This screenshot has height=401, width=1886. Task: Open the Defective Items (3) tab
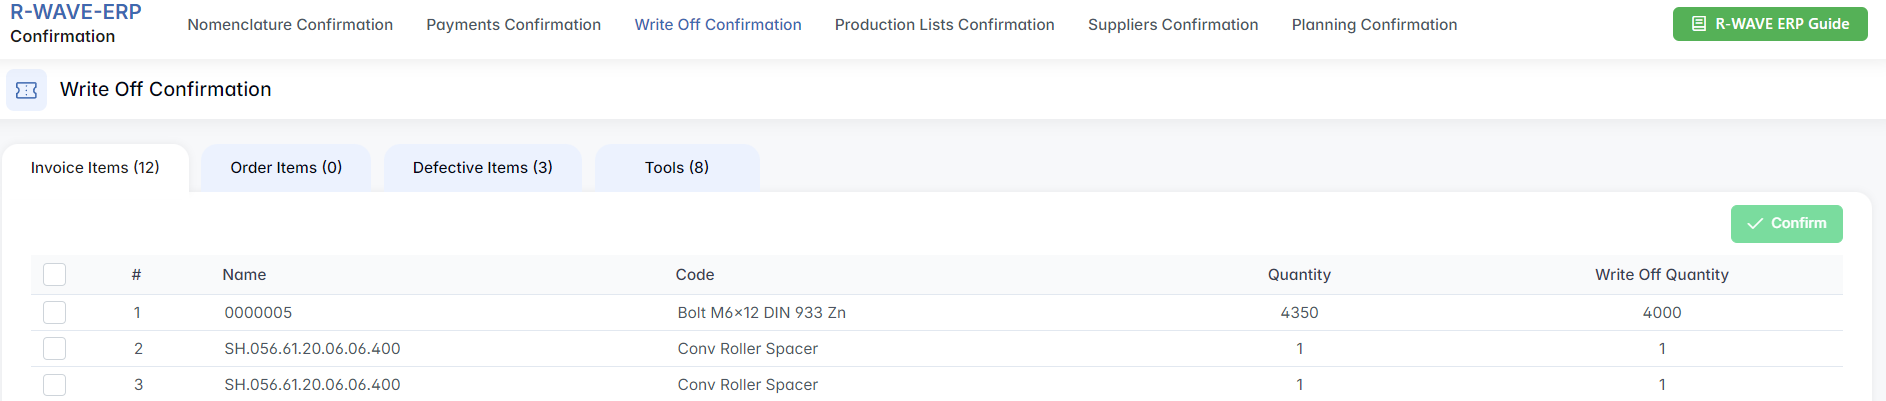point(482,168)
